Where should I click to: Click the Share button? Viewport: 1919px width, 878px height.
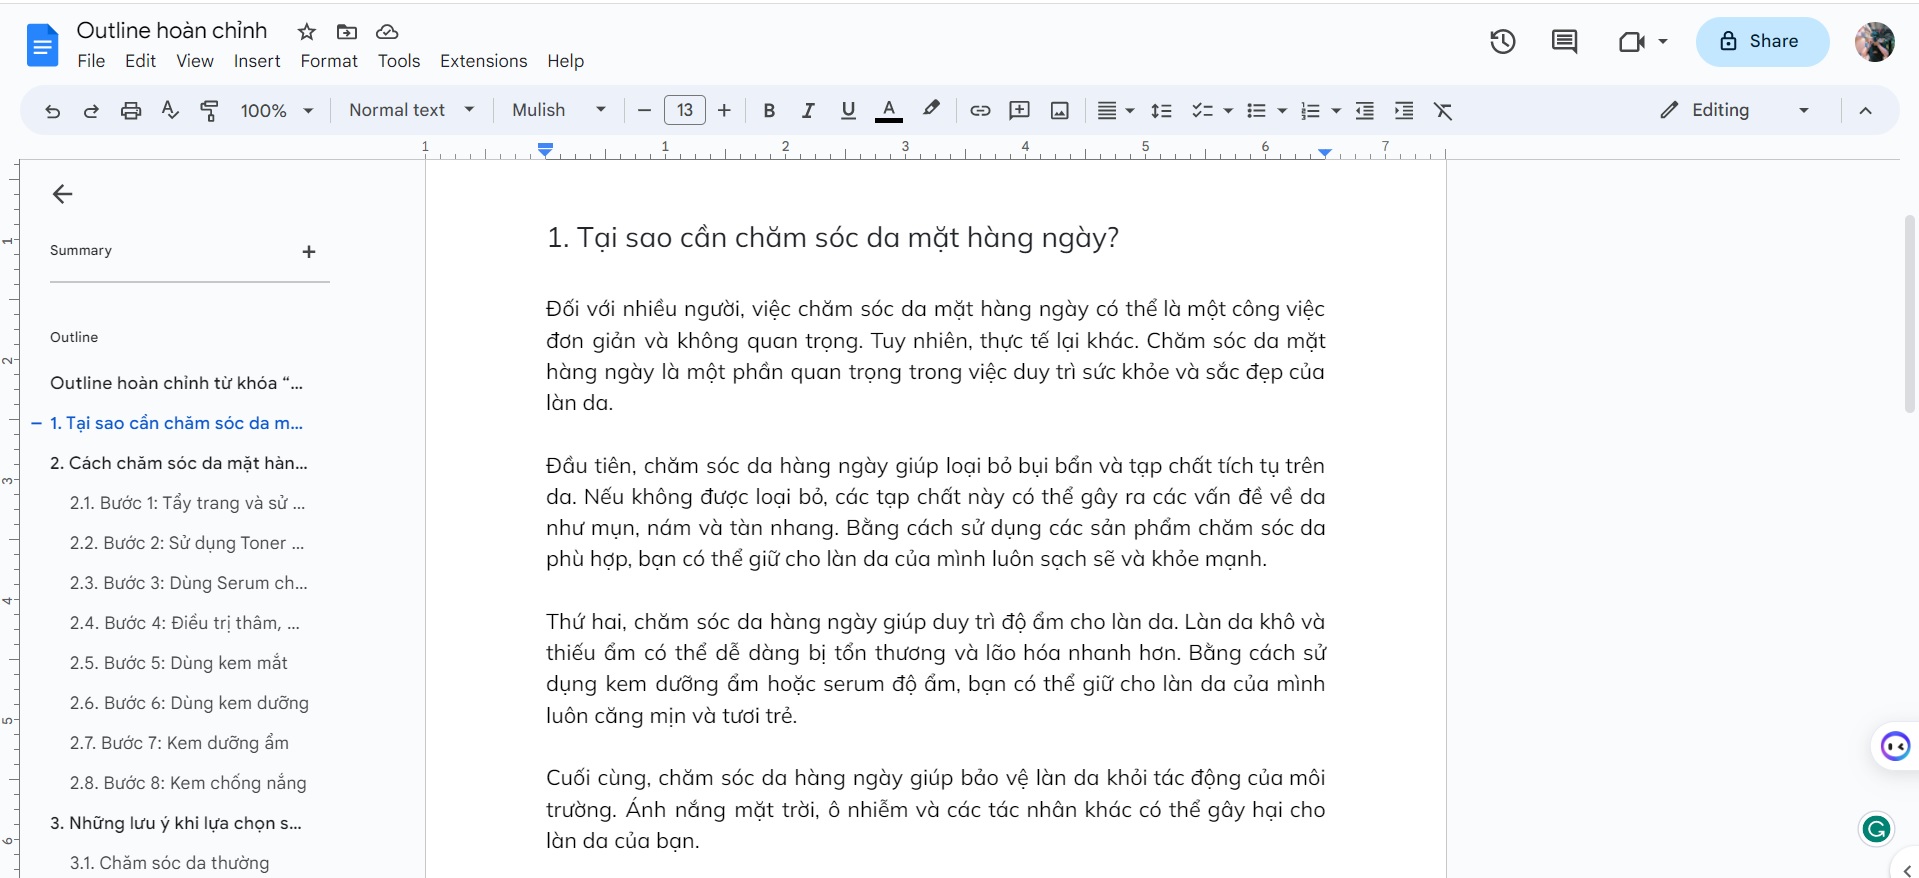click(1761, 42)
